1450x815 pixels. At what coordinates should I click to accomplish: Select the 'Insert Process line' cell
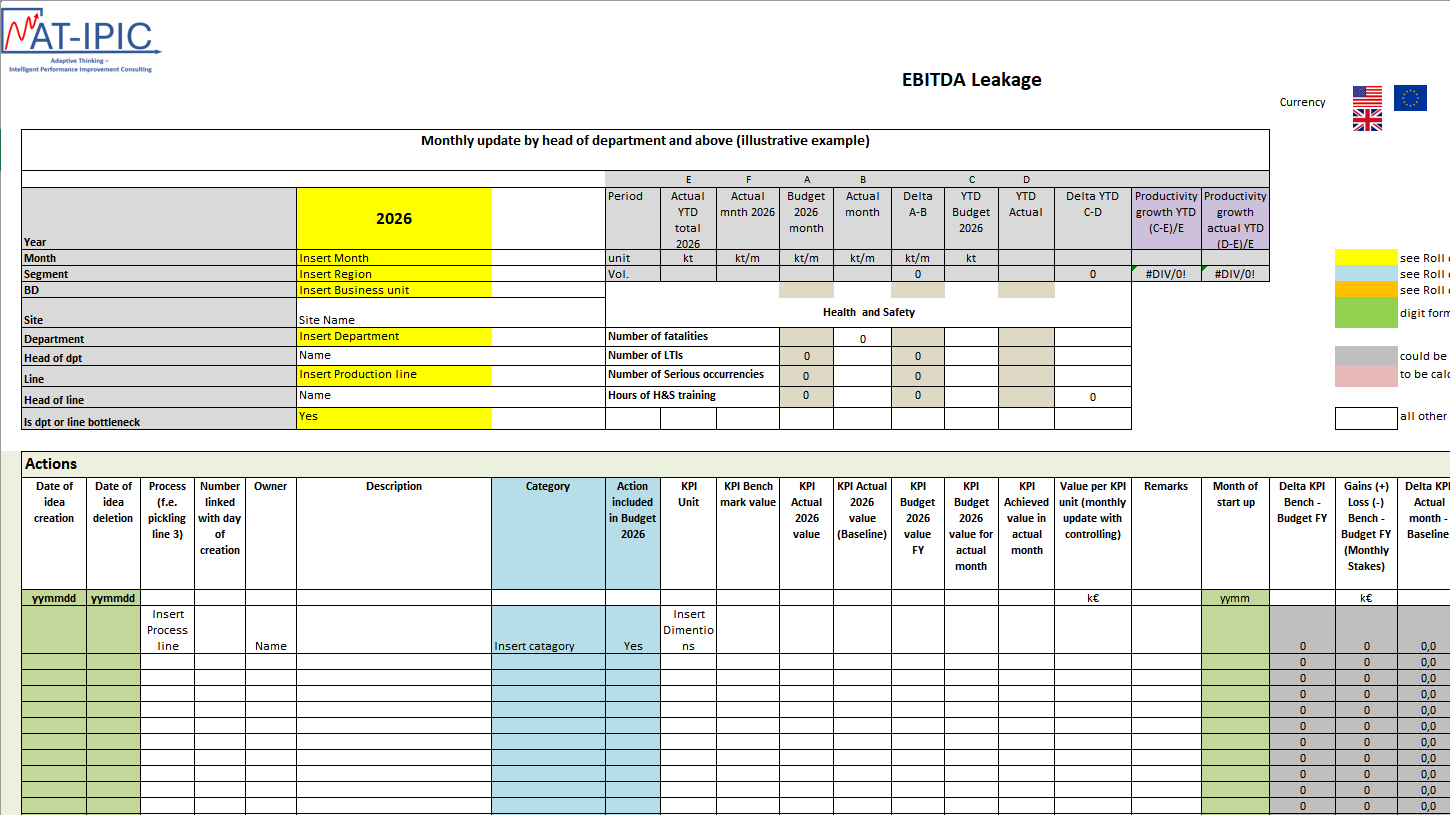[167, 630]
